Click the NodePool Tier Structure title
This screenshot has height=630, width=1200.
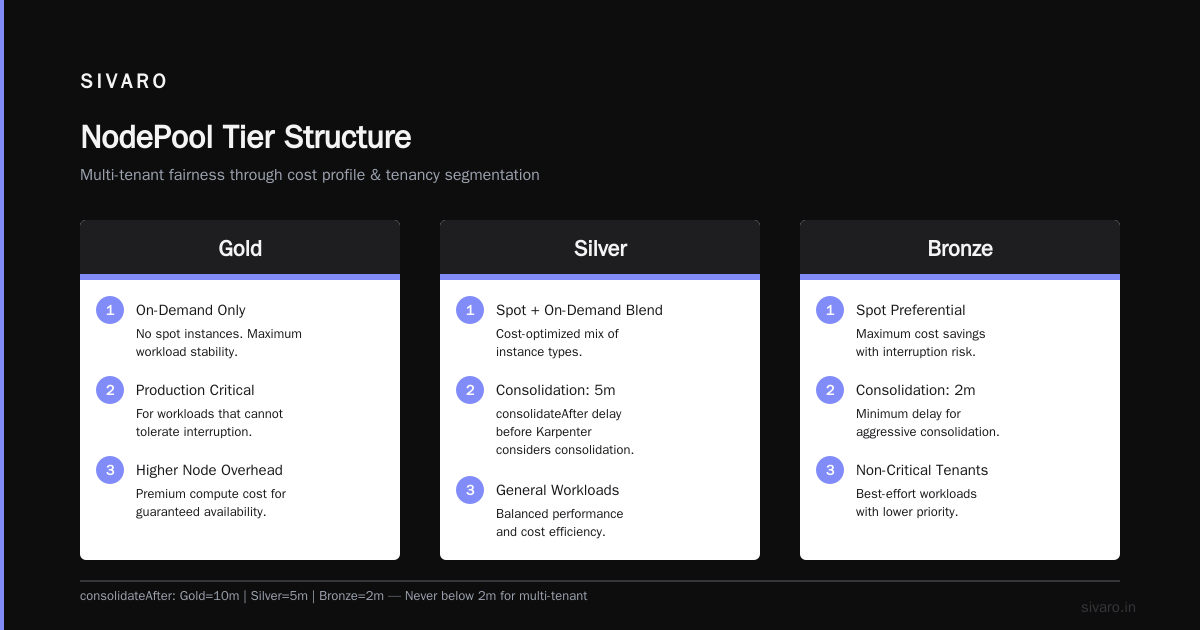(x=245, y=137)
